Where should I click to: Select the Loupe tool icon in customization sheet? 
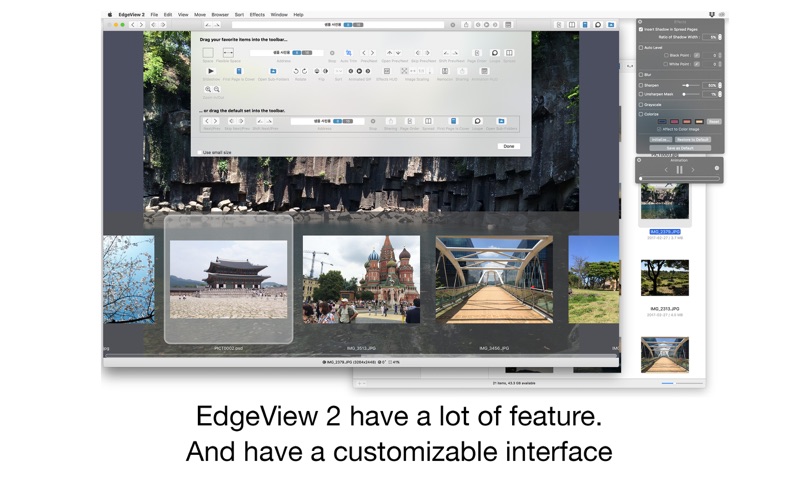click(x=494, y=52)
